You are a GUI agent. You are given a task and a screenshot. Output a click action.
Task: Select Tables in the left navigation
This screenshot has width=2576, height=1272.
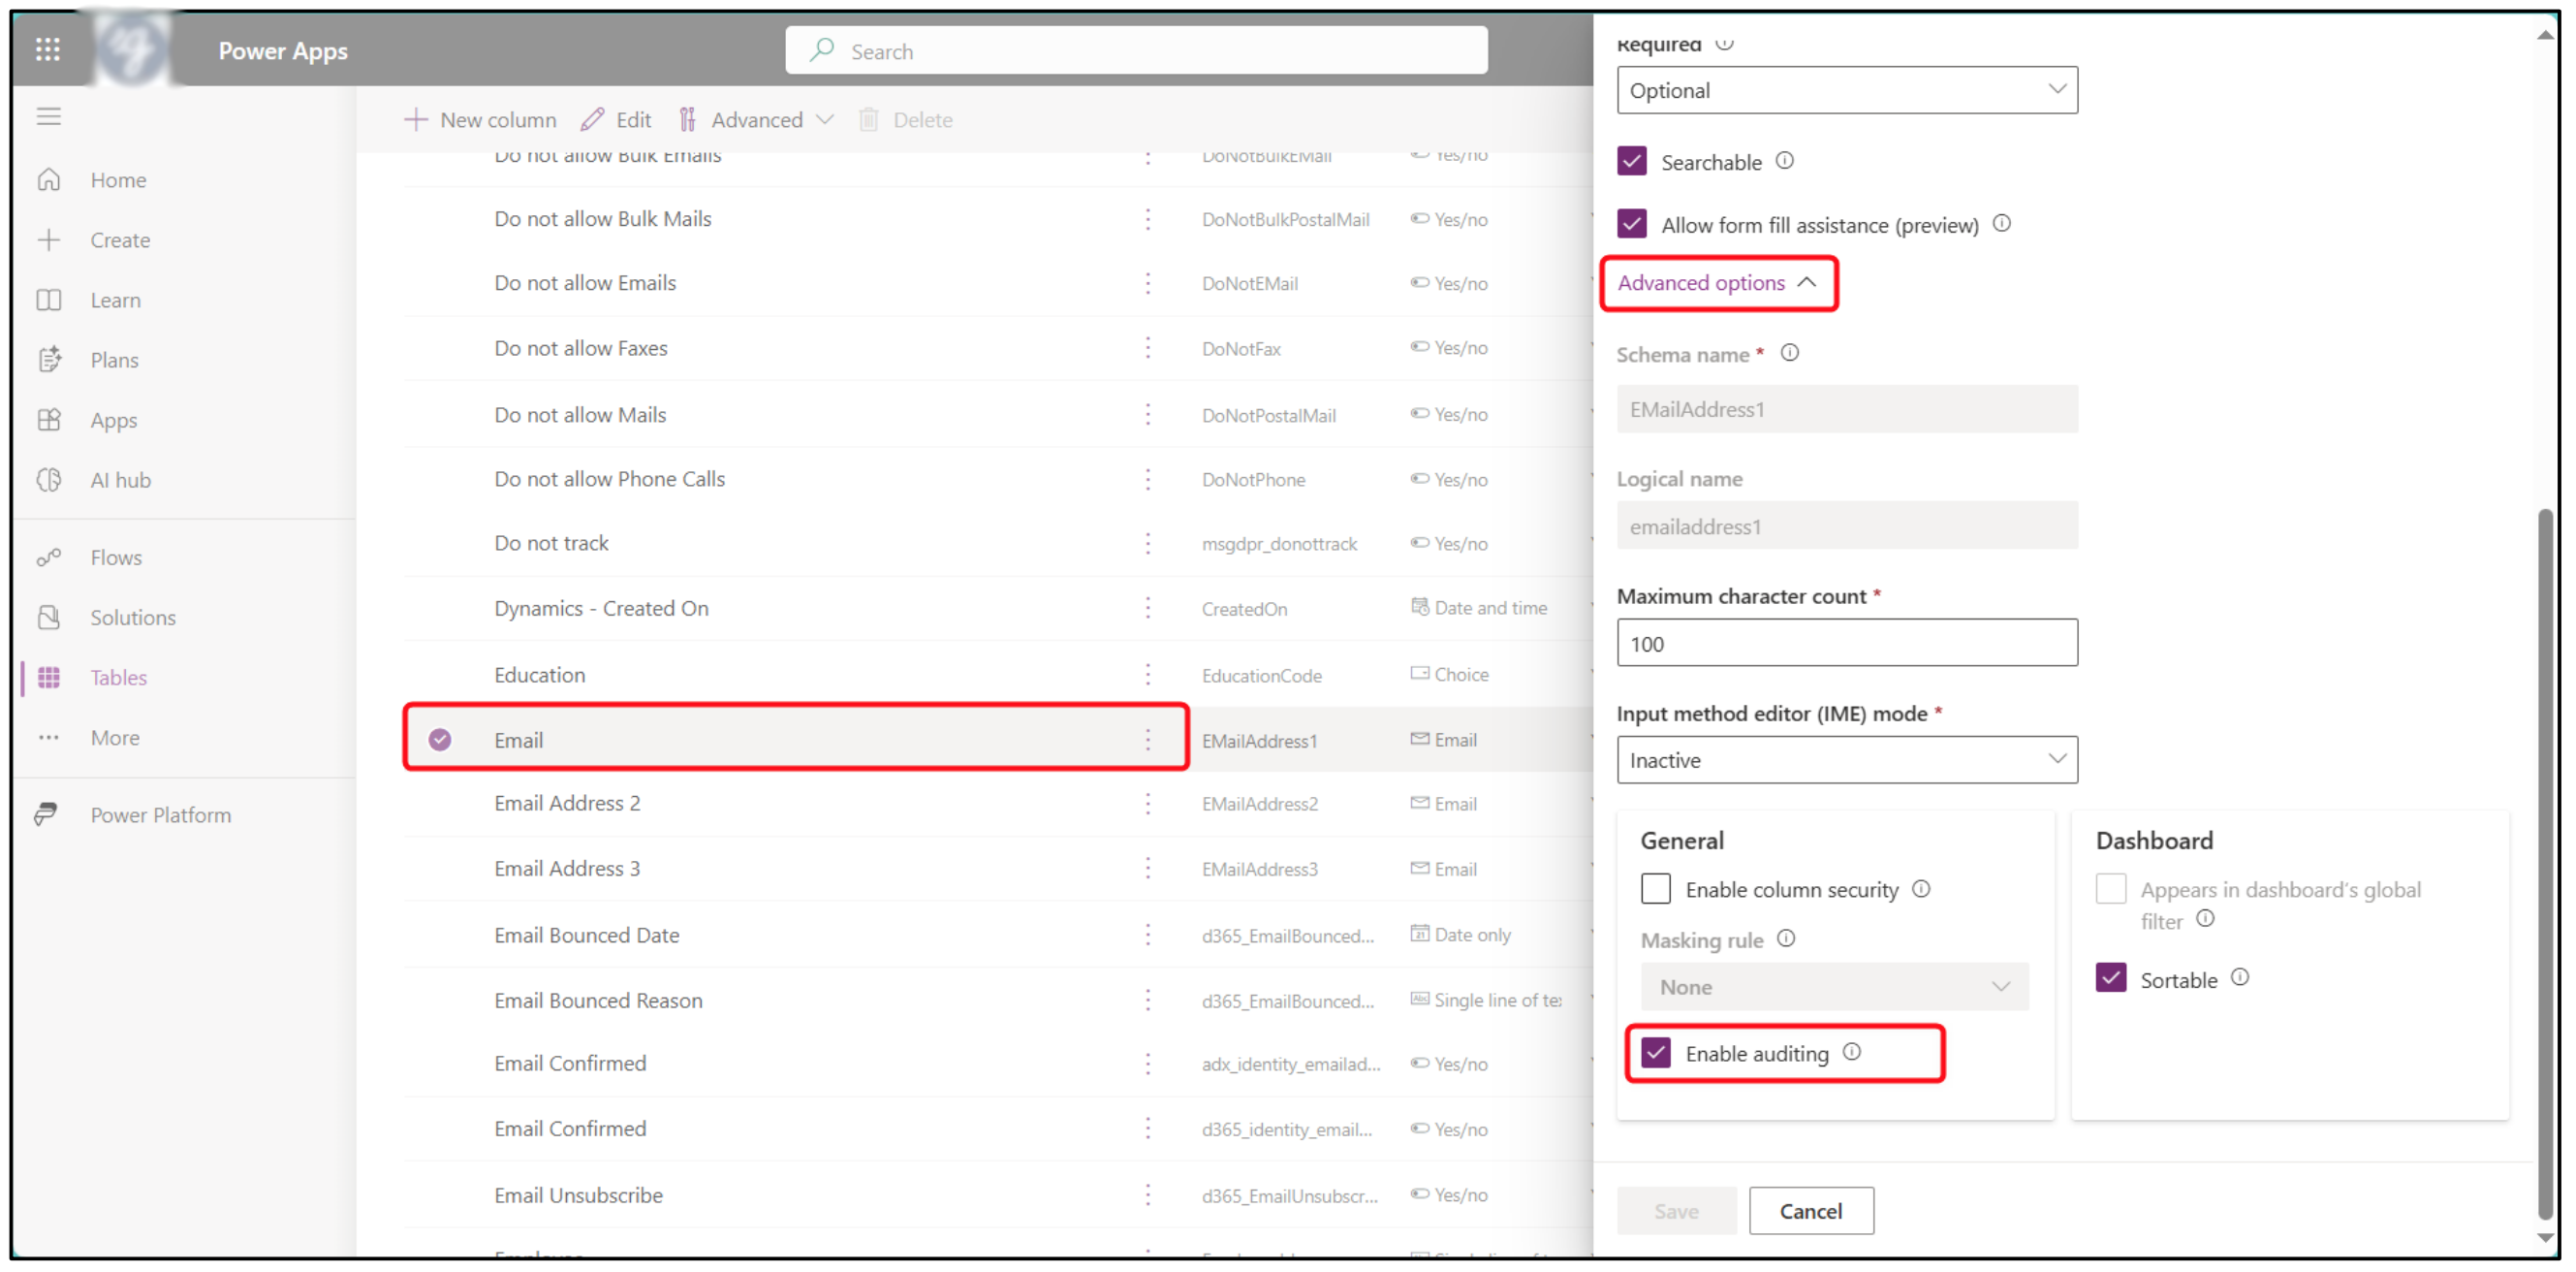tap(118, 678)
